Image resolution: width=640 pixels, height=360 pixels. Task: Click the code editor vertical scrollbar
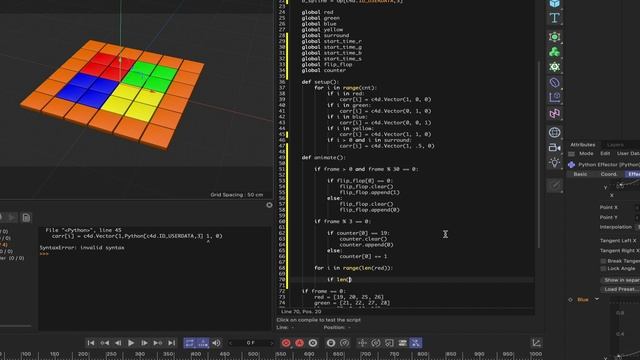[539, 155]
